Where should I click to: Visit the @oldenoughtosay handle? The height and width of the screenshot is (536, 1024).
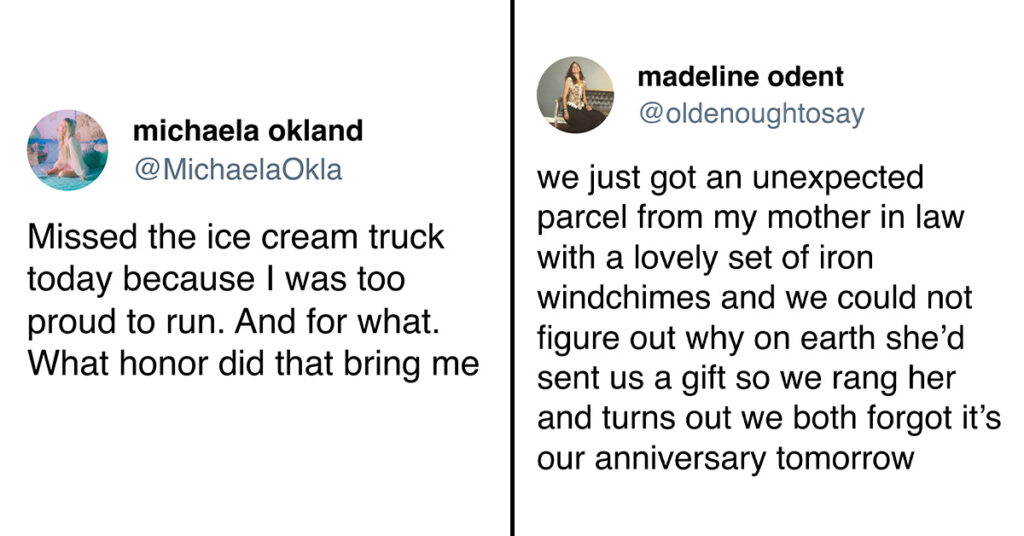click(751, 114)
